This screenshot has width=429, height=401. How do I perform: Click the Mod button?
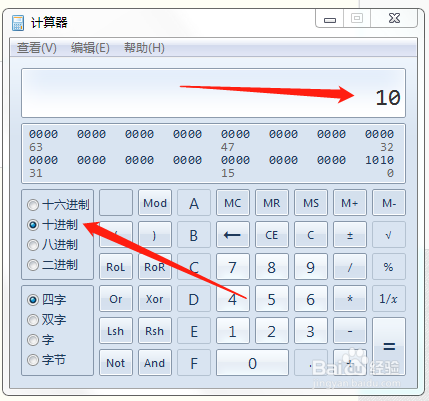[155, 203]
